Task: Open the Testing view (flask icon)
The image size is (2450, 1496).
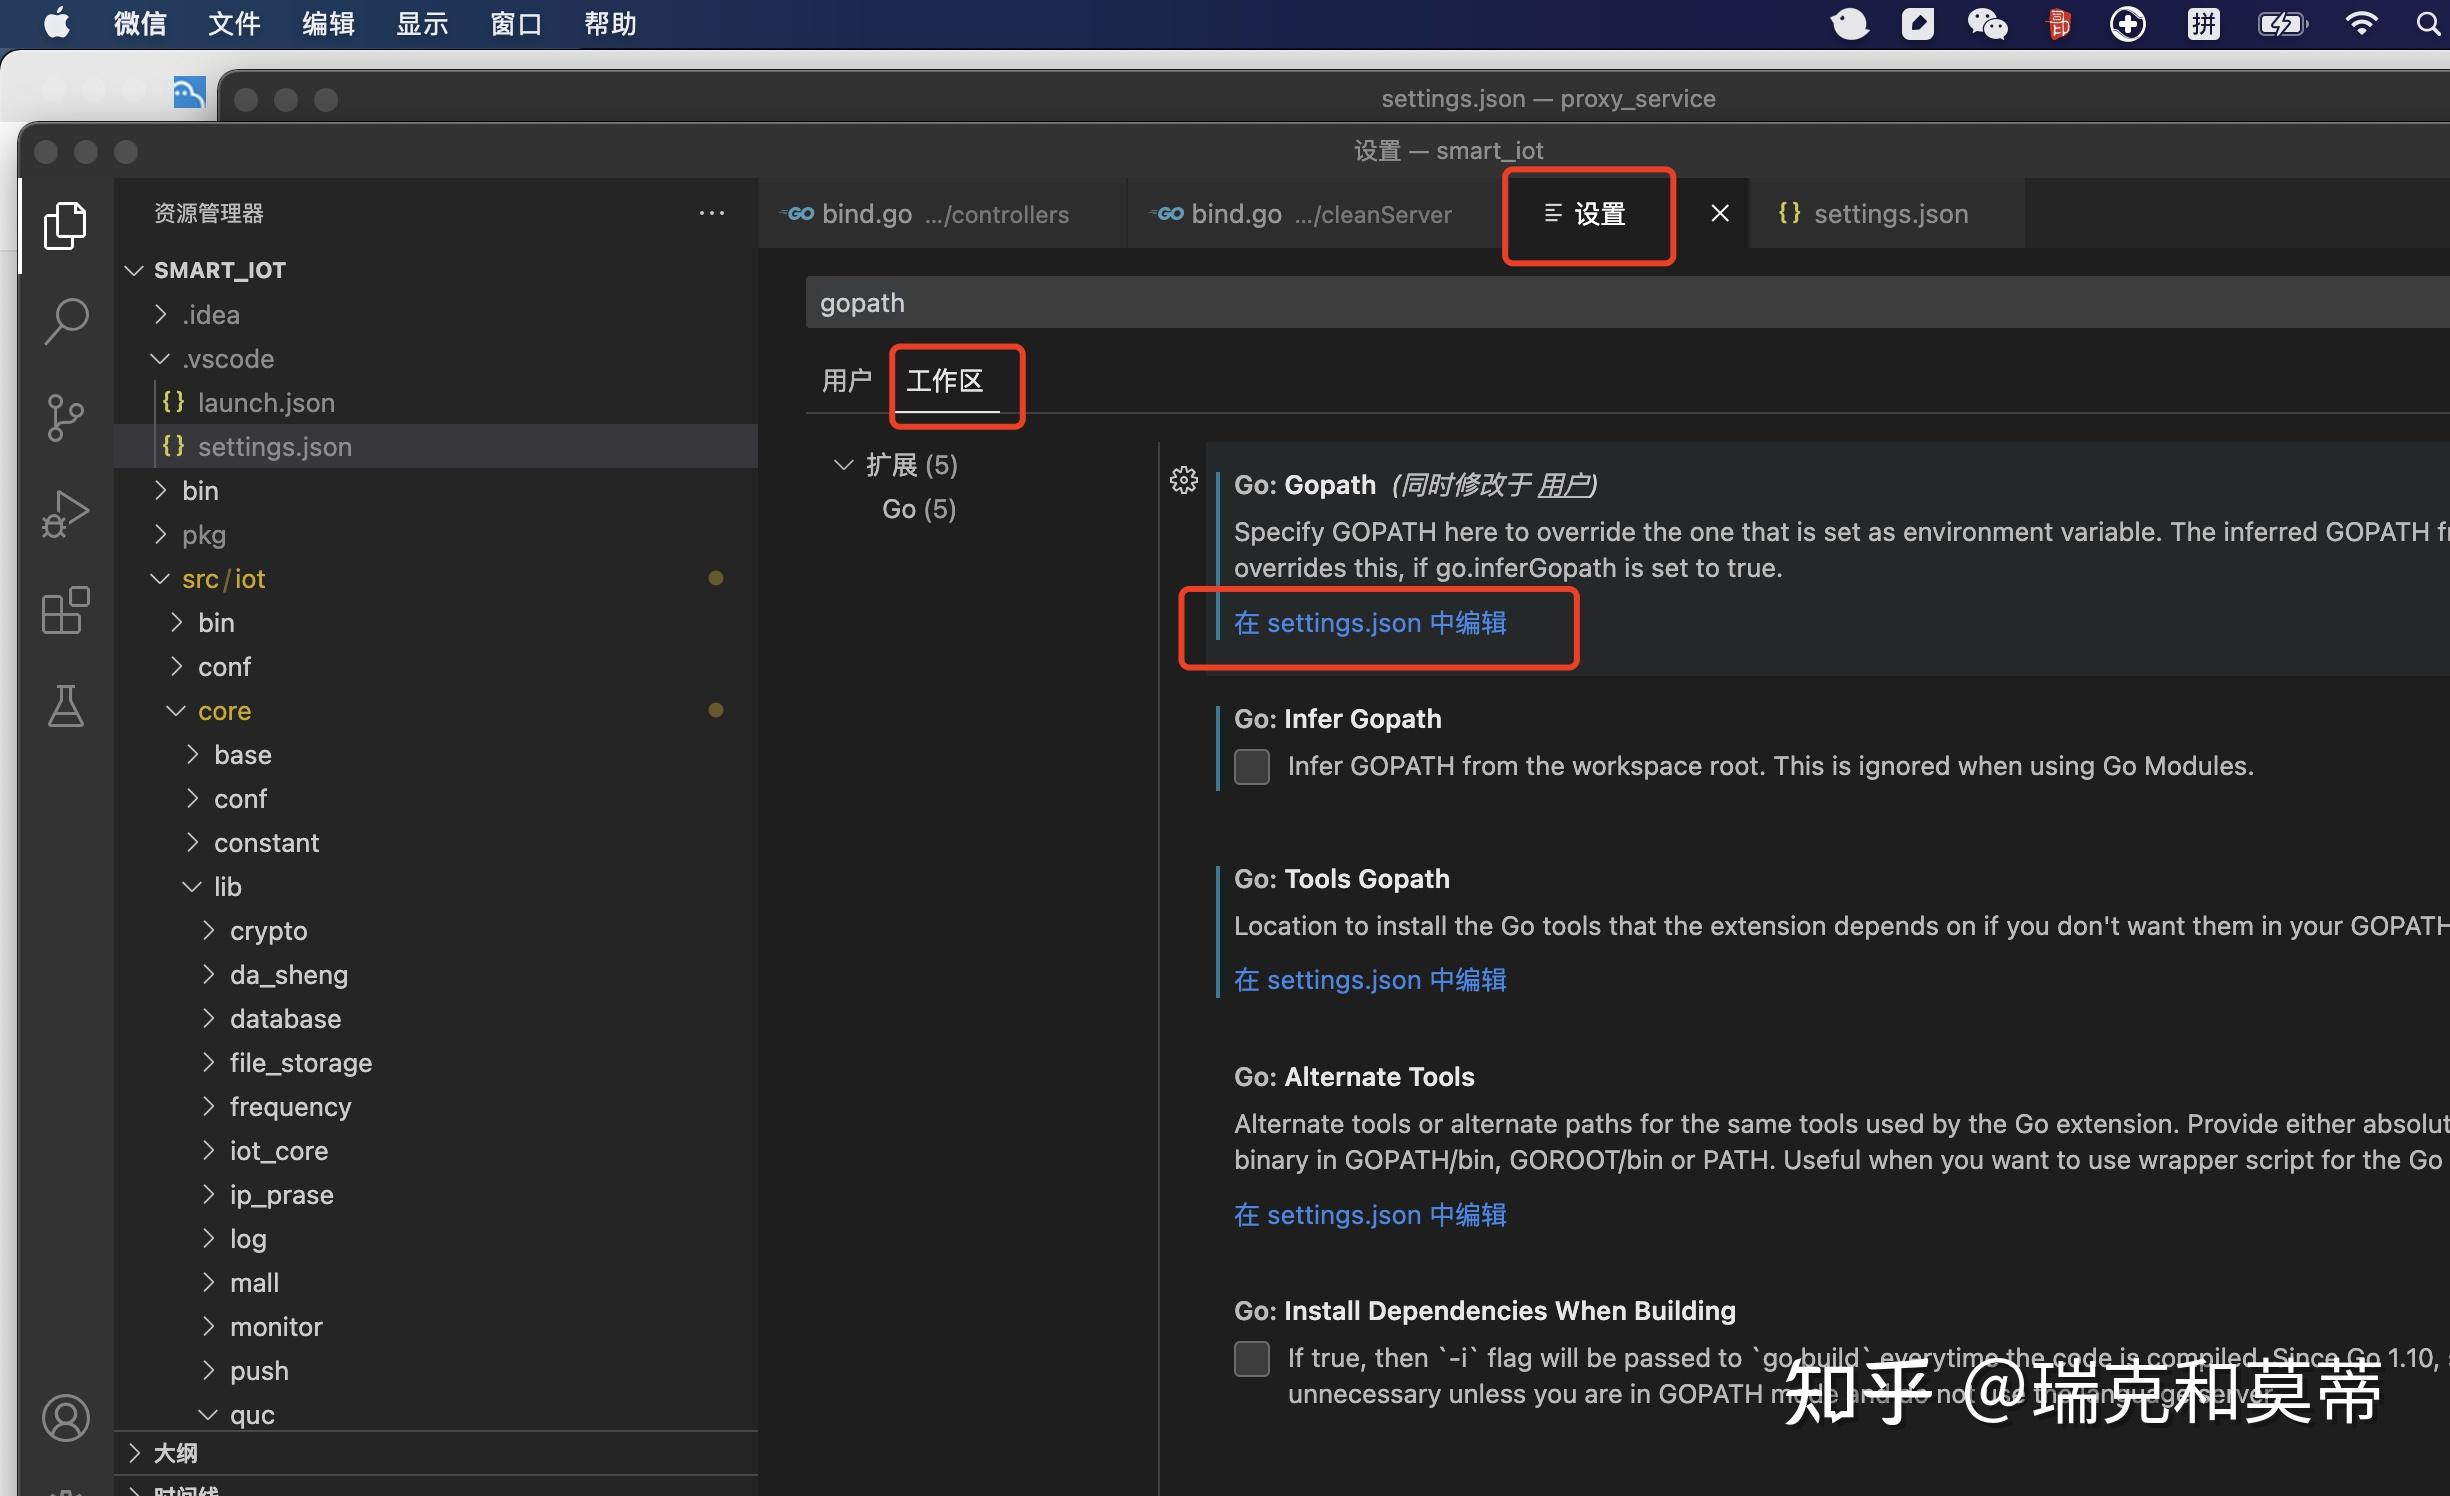Action: click(65, 707)
